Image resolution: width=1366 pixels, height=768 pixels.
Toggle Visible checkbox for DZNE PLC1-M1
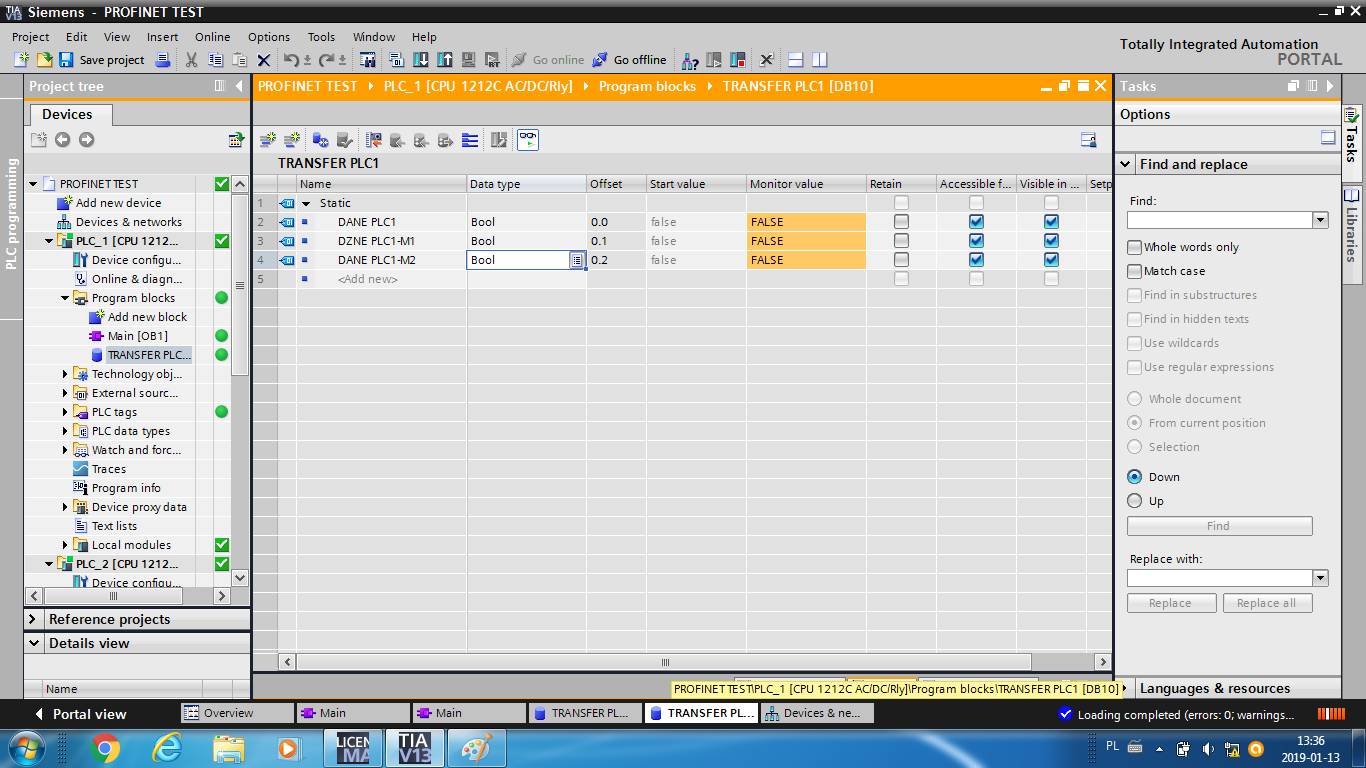click(x=1051, y=241)
